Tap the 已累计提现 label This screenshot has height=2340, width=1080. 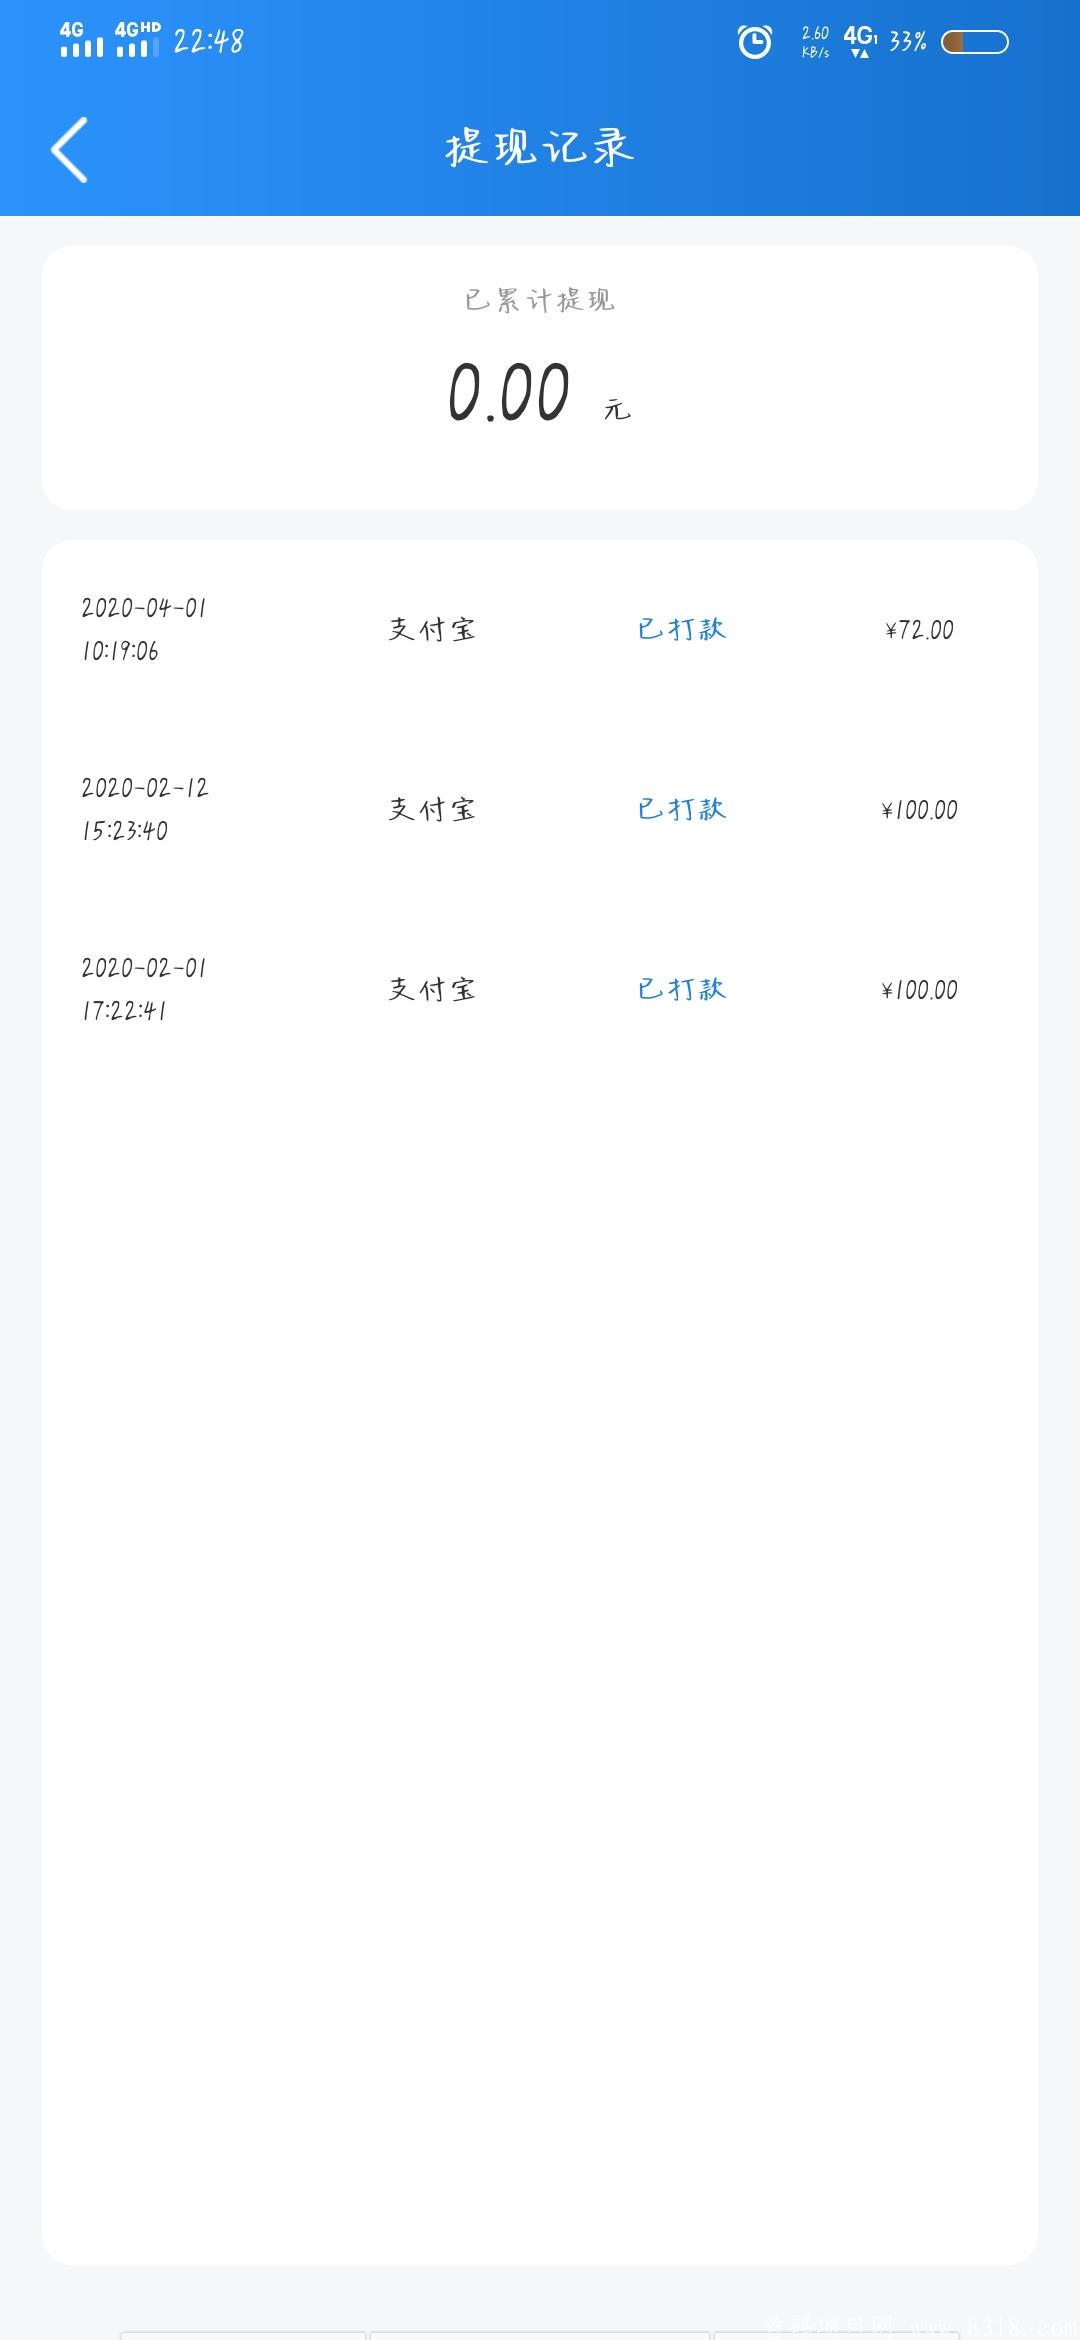(x=540, y=300)
